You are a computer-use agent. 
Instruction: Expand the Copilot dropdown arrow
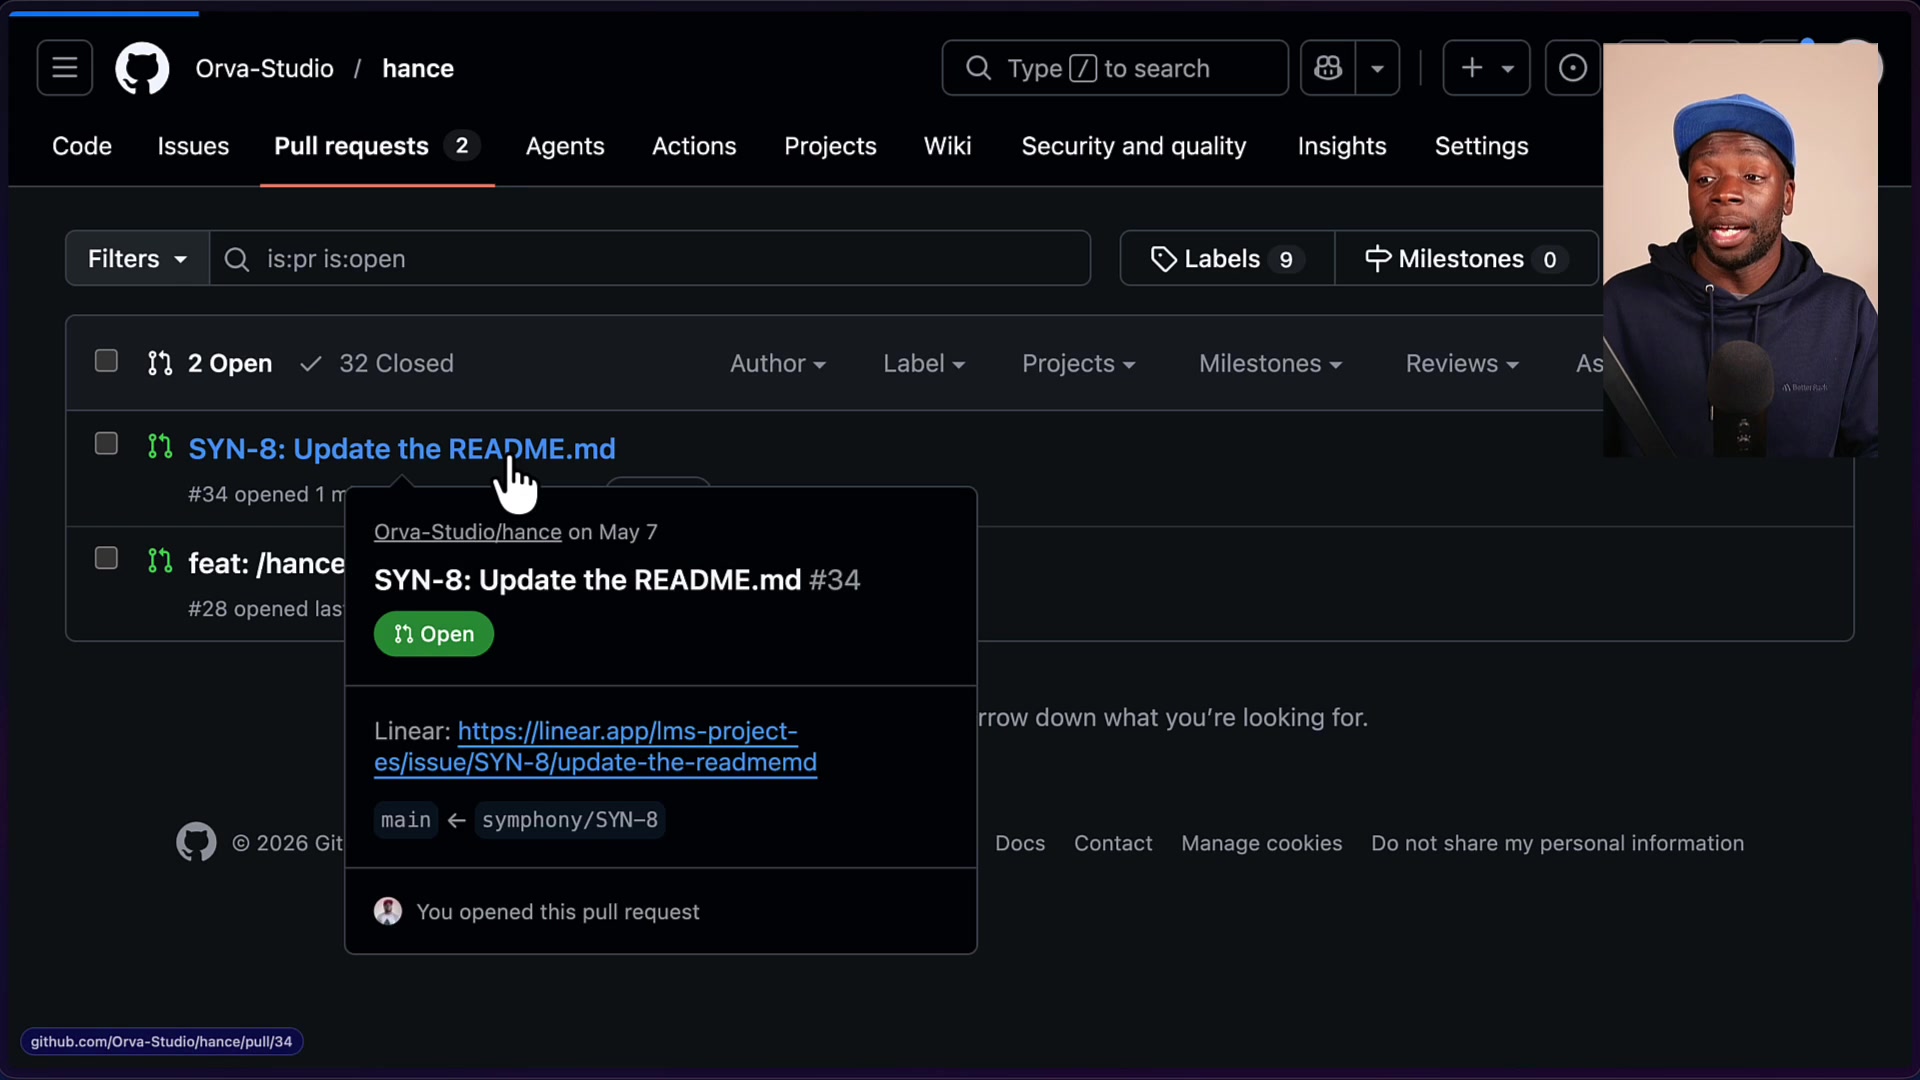point(1377,68)
